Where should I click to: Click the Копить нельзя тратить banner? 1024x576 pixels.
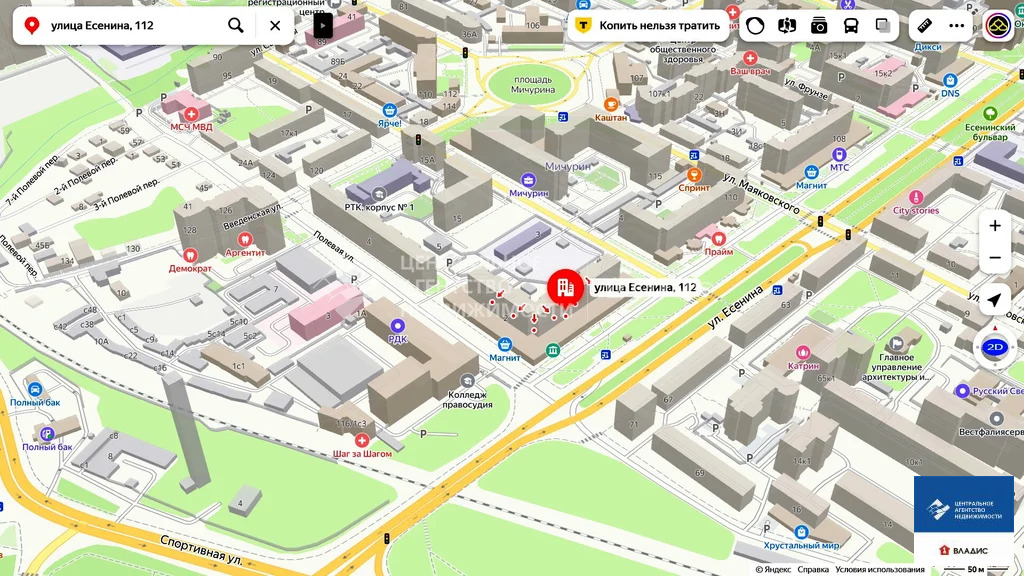pyautogui.click(x=648, y=25)
